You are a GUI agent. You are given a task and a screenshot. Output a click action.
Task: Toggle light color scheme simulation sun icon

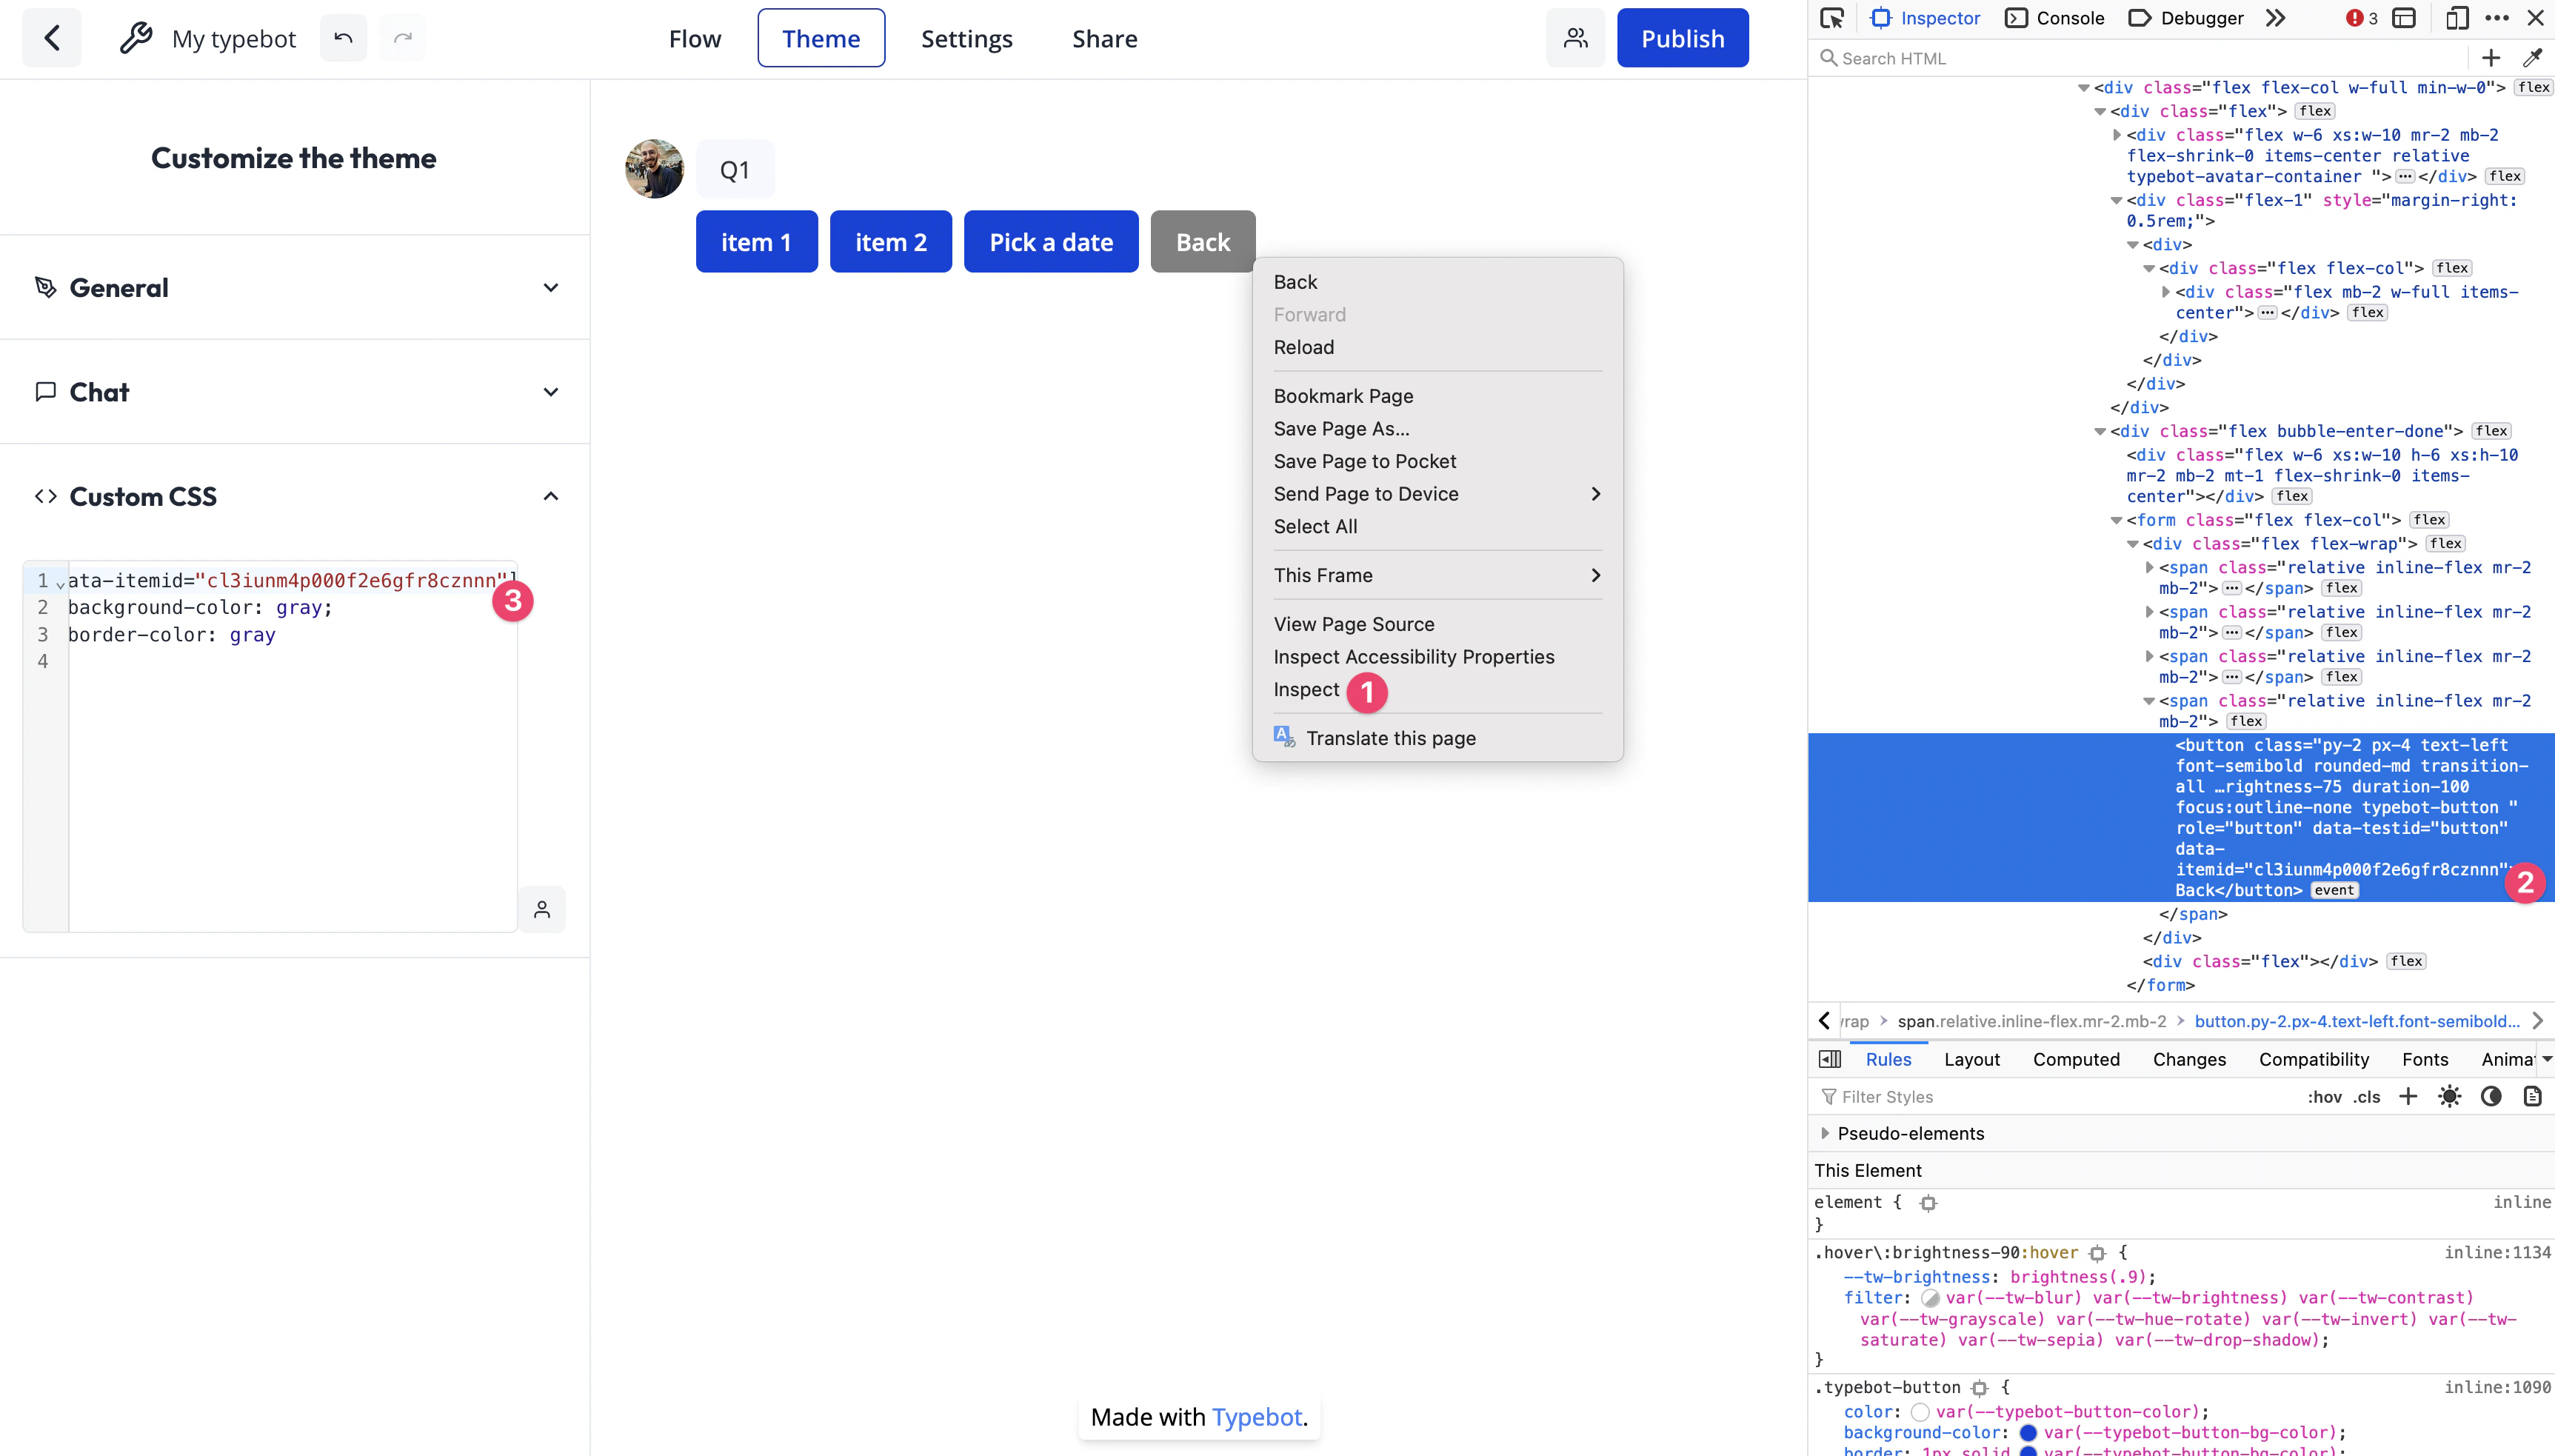pyautogui.click(x=2449, y=1097)
